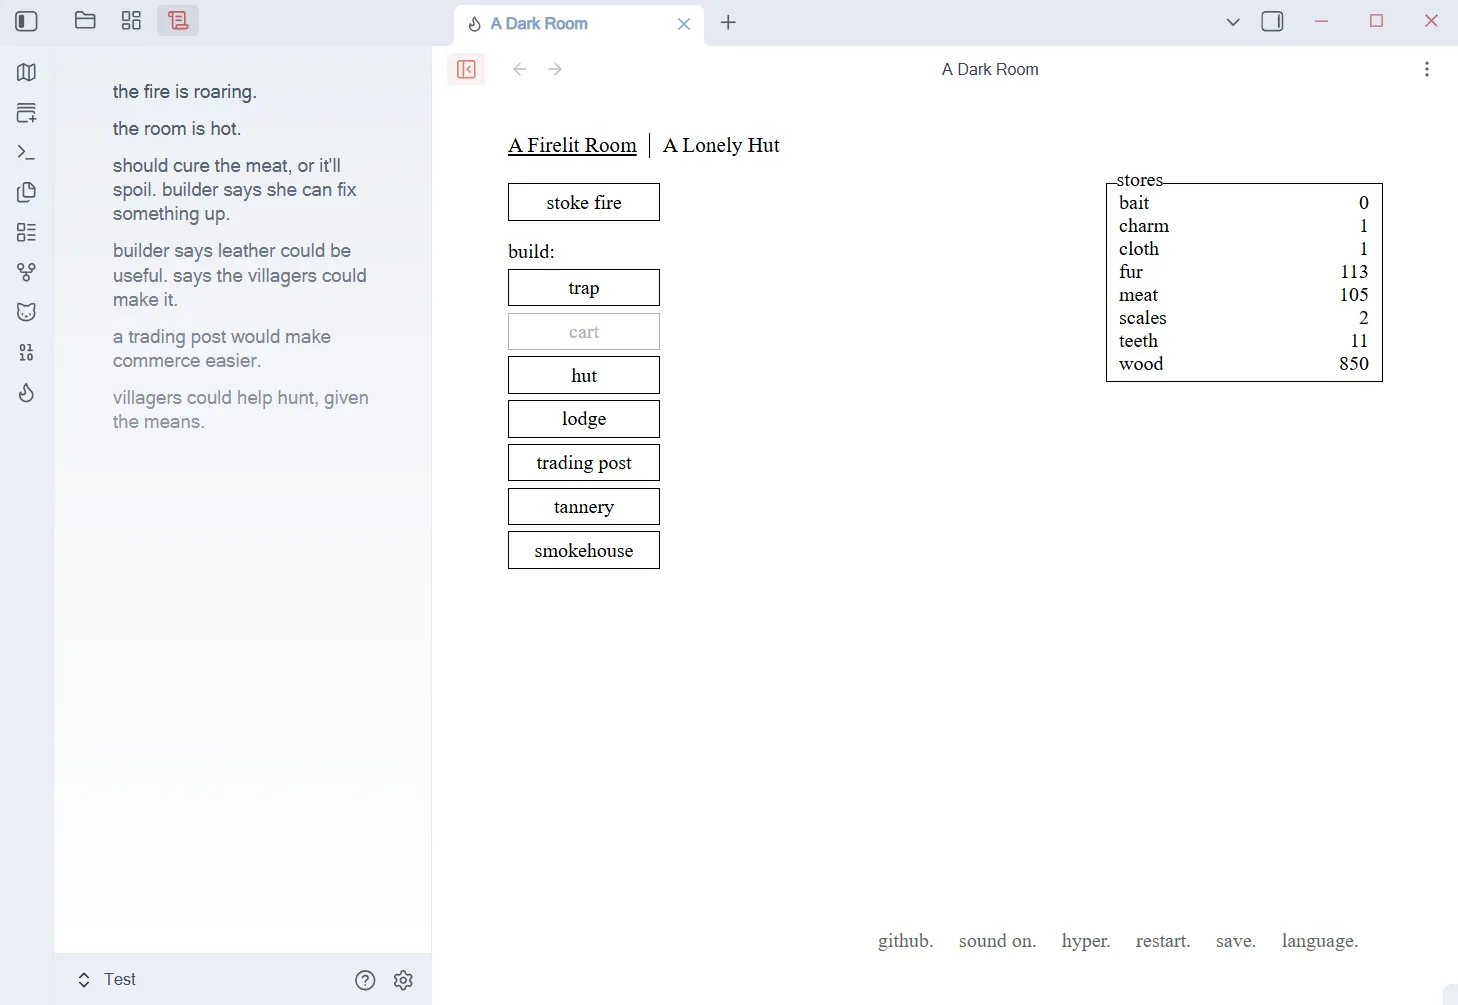The height and width of the screenshot is (1005, 1458).
Task: Open the copy files icon in ribbon
Action: (x=27, y=192)
